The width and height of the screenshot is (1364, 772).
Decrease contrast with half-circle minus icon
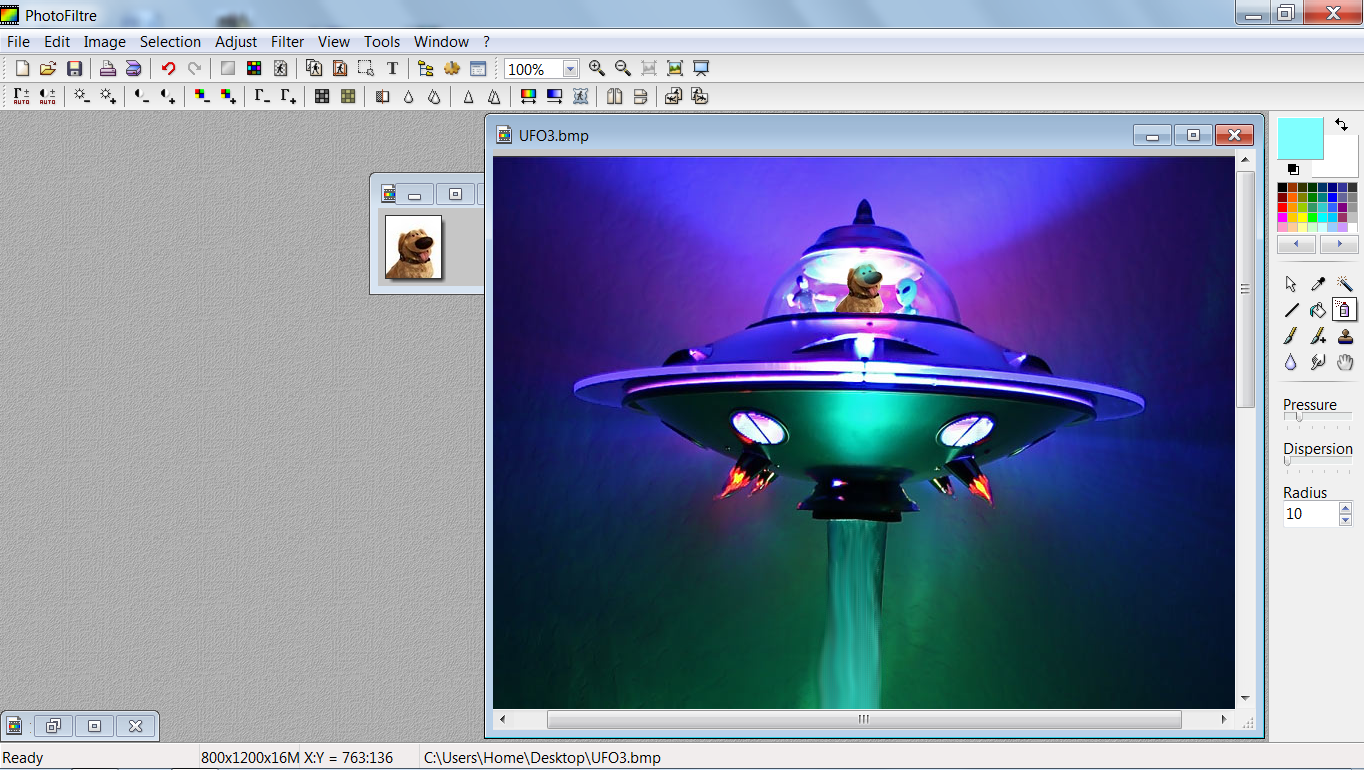(142, 96)
